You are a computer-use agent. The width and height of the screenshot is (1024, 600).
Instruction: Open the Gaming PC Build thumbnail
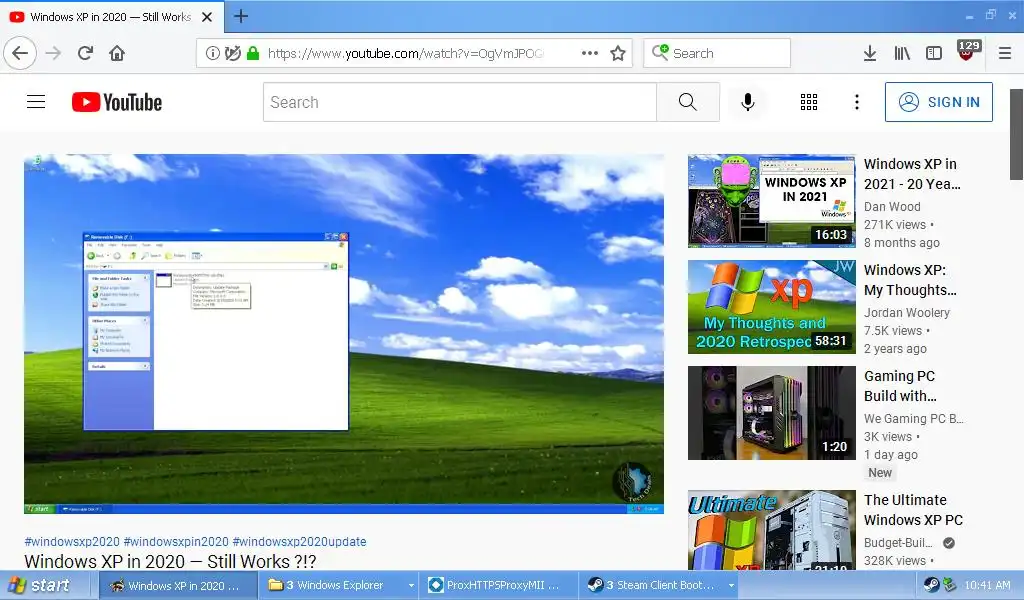771,413
